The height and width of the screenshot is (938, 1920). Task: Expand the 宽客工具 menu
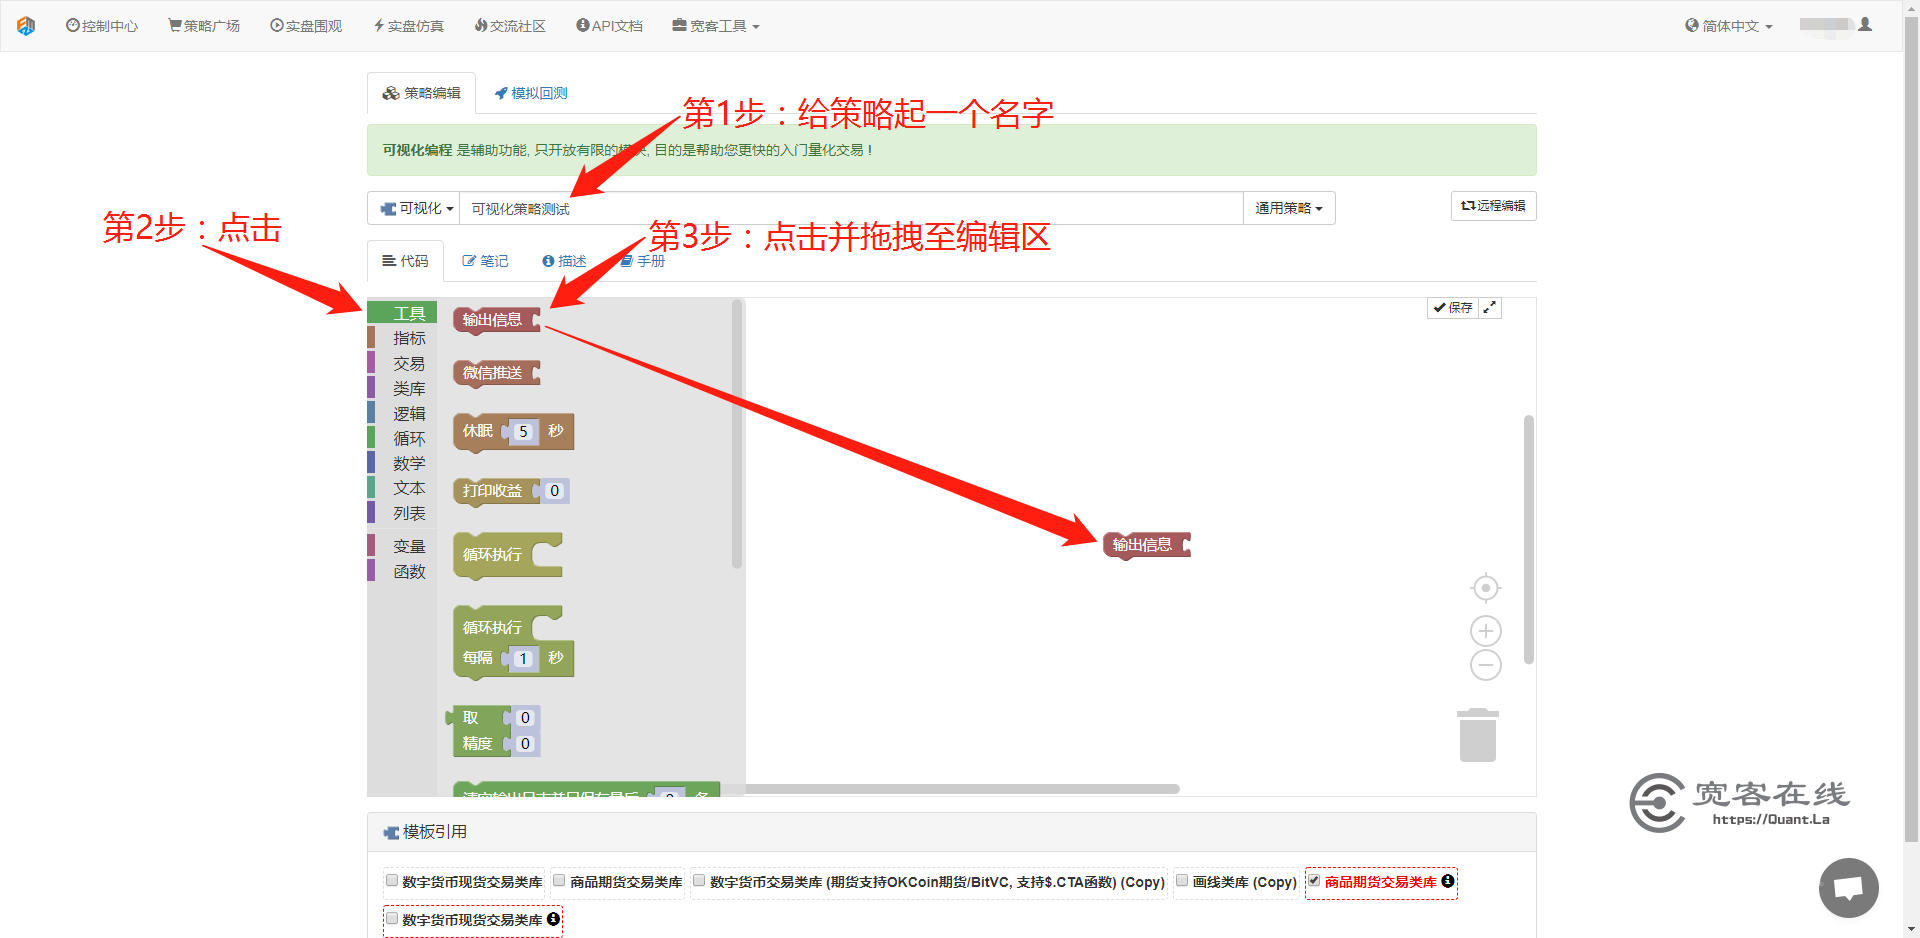coord(716,26)
